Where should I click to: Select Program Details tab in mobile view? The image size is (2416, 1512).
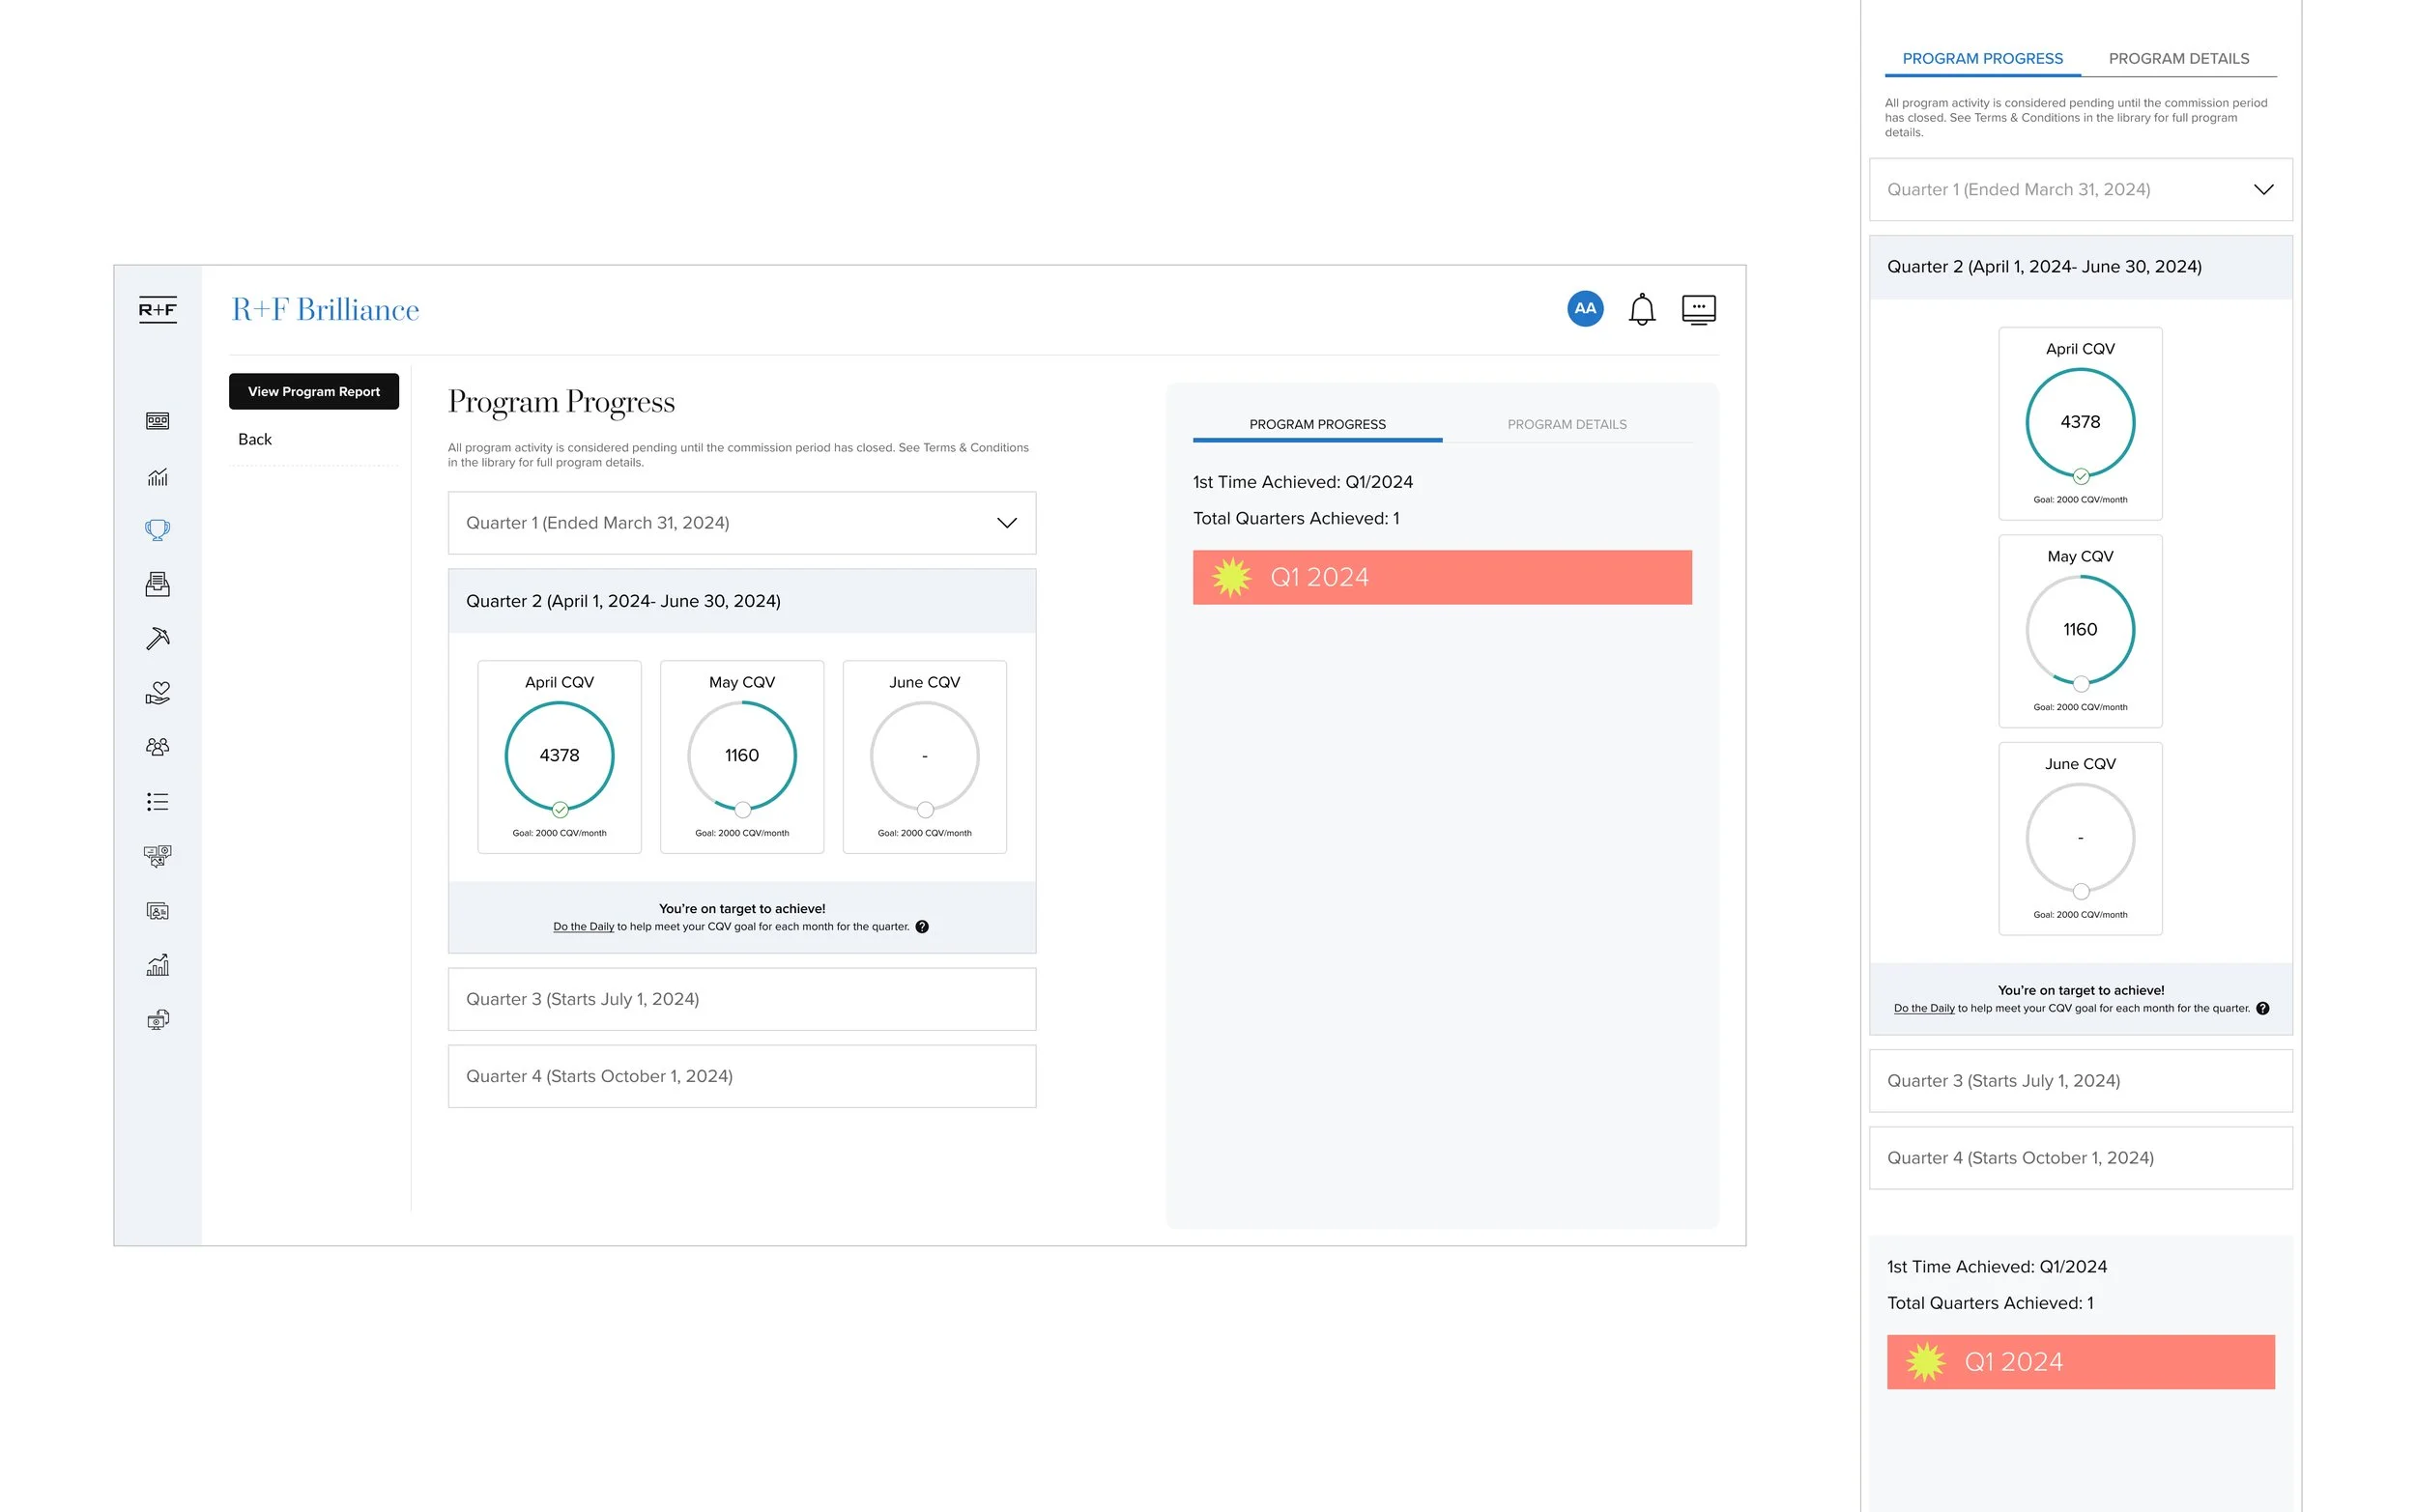[x=2178, y=59]
